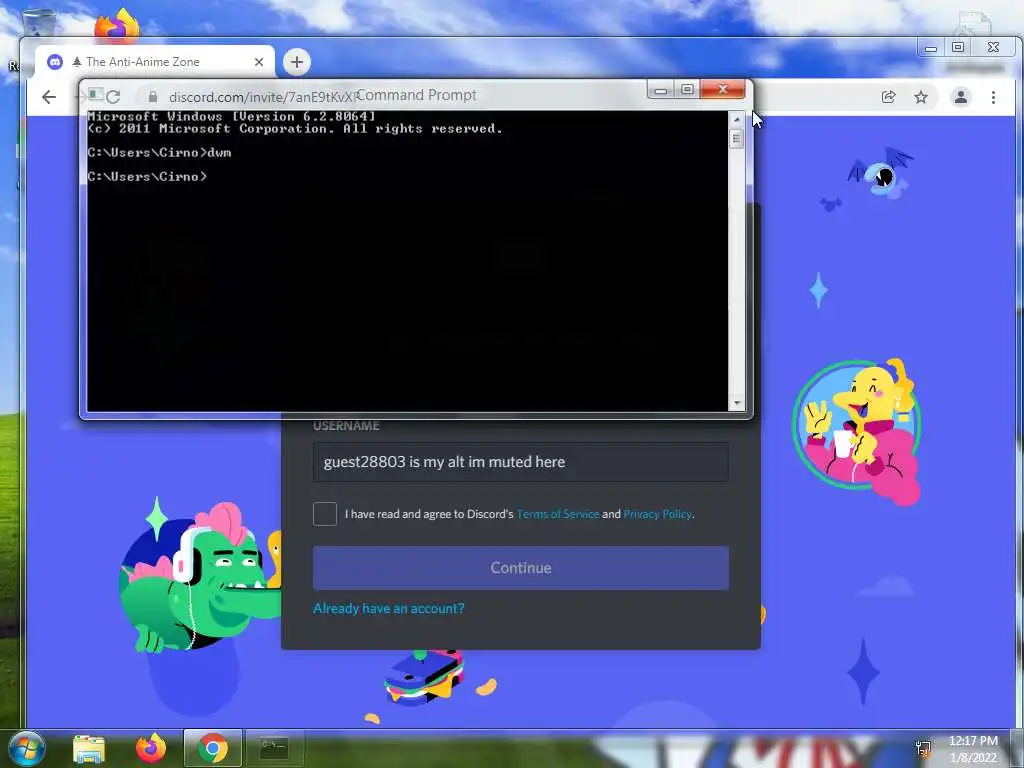Minimize the Chrome browser window
The width and height of the screenshot is (1024, 768).
point(931,48)
